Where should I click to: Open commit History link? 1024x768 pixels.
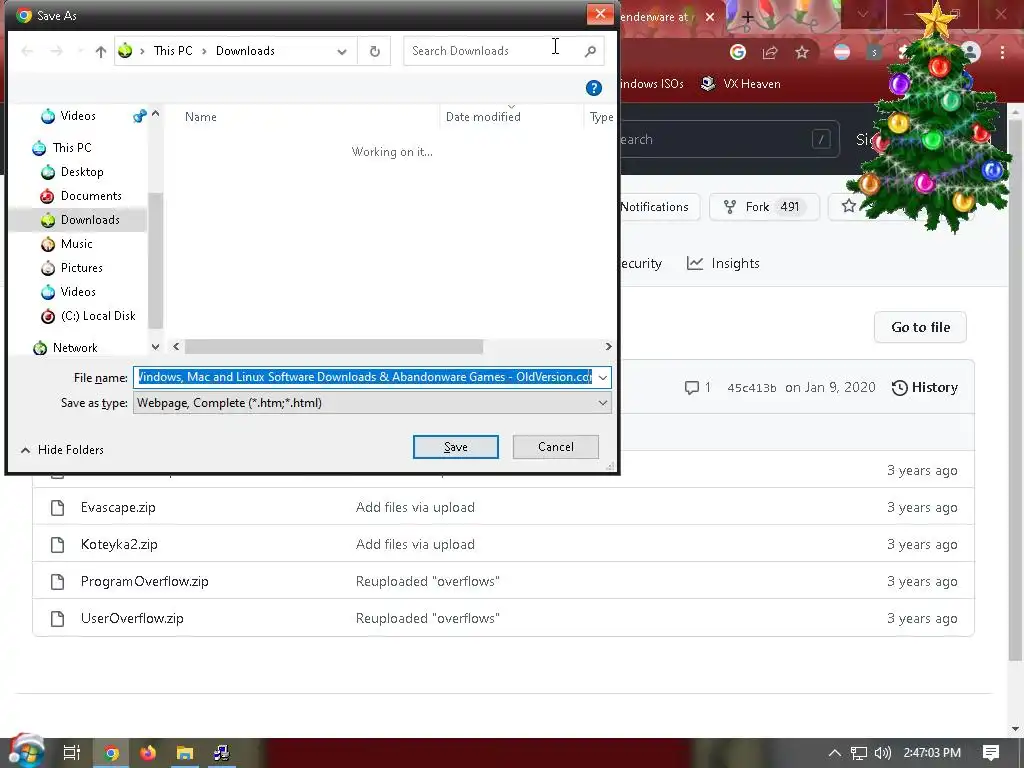coord(925,388)
